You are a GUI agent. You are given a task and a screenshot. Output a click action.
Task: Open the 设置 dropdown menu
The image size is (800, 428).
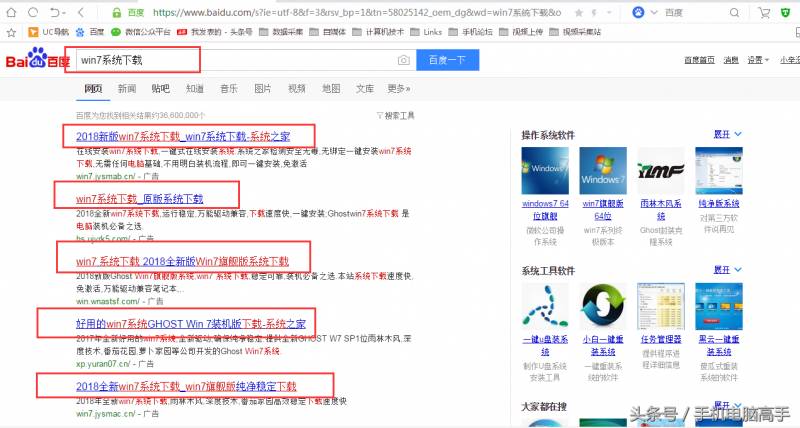point(758,60)
